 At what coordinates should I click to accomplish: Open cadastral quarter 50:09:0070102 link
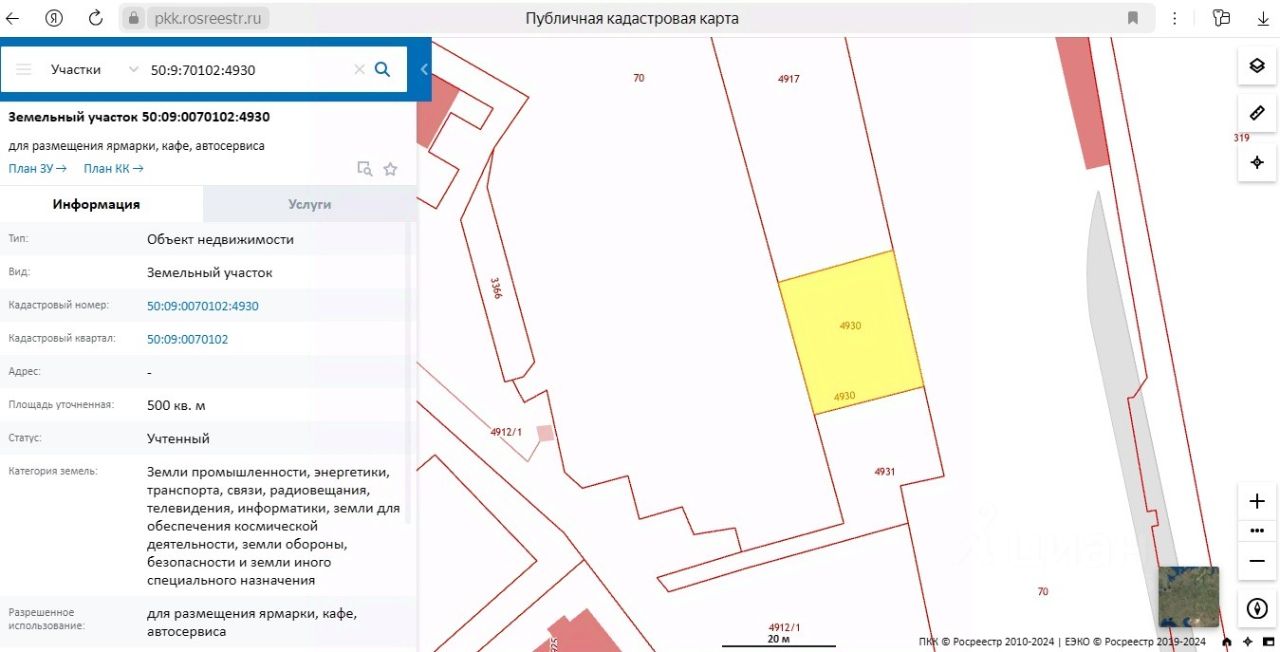[x=187, y=339]
